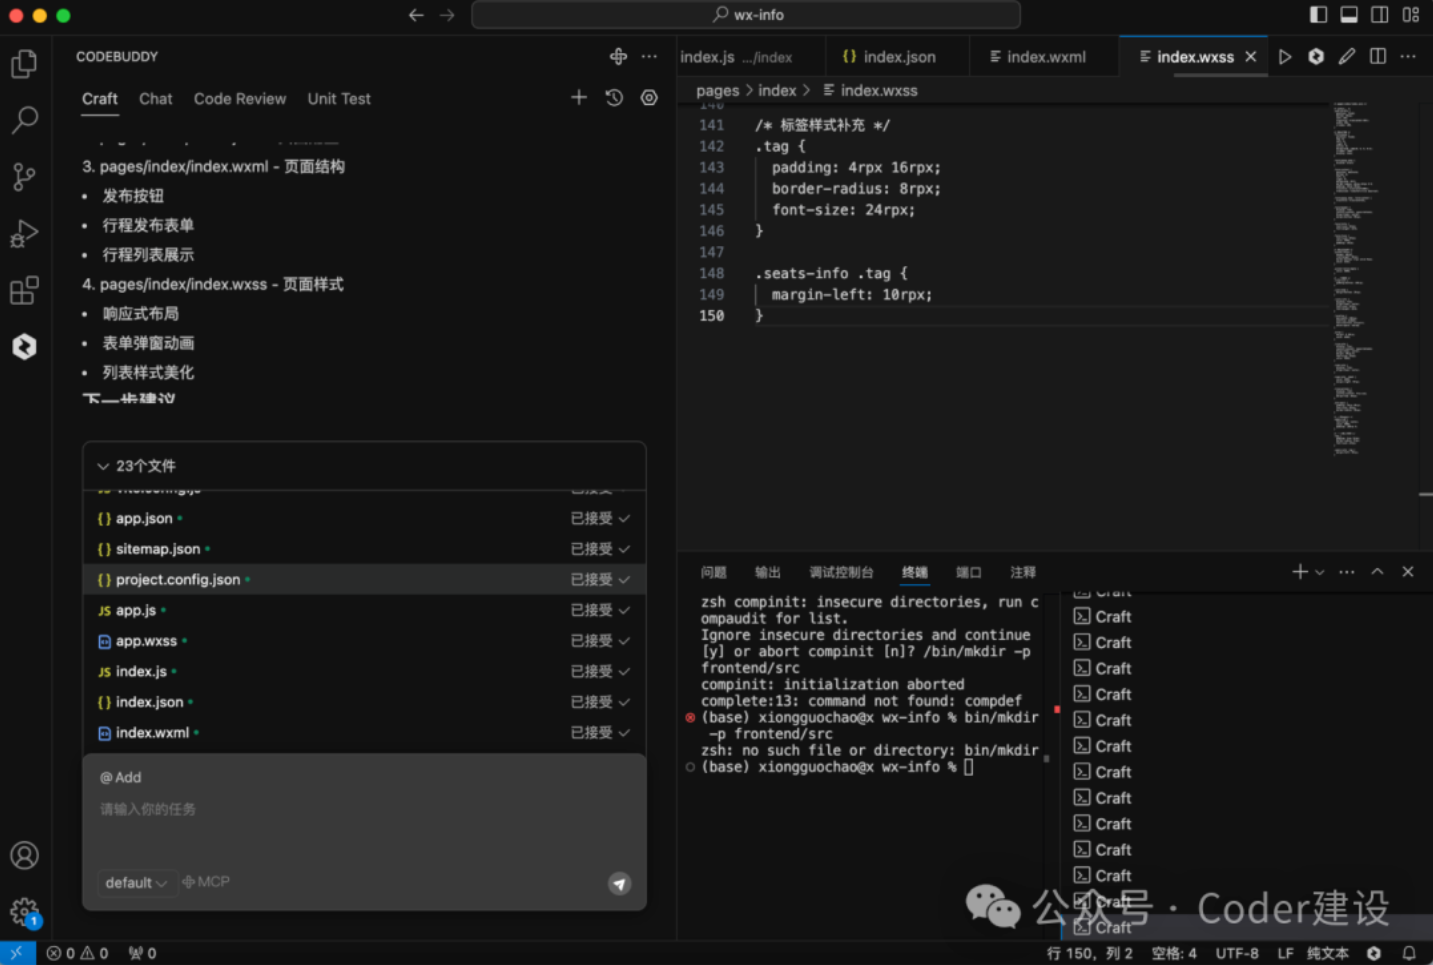Screen dimensions: 1433x965
Task: Open terminal panel more actions ellipsis
Action: pyautogui.click(x=1347, y=572)
